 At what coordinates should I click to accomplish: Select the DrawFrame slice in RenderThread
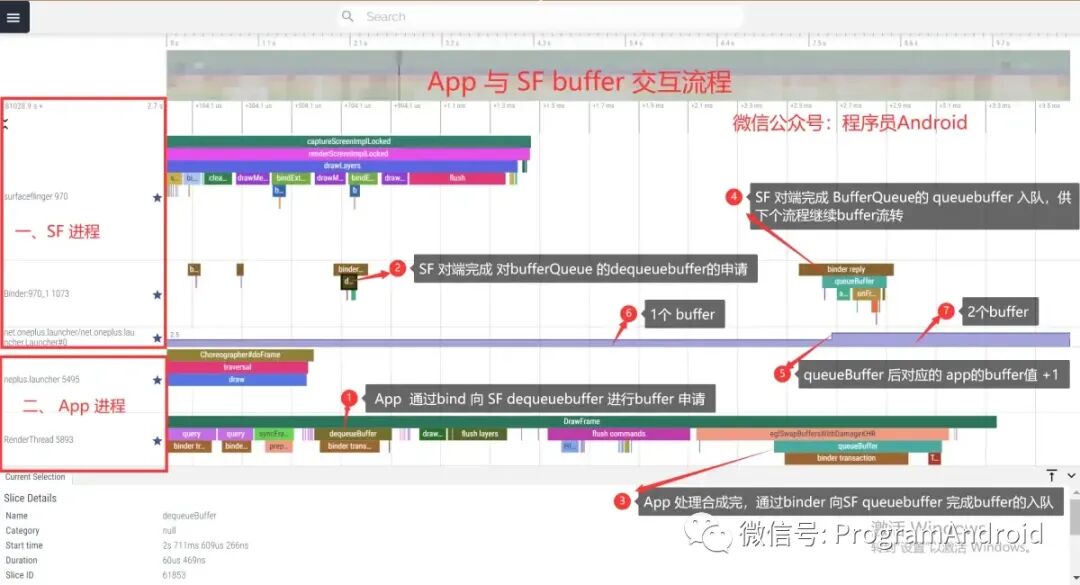[582, 422]
